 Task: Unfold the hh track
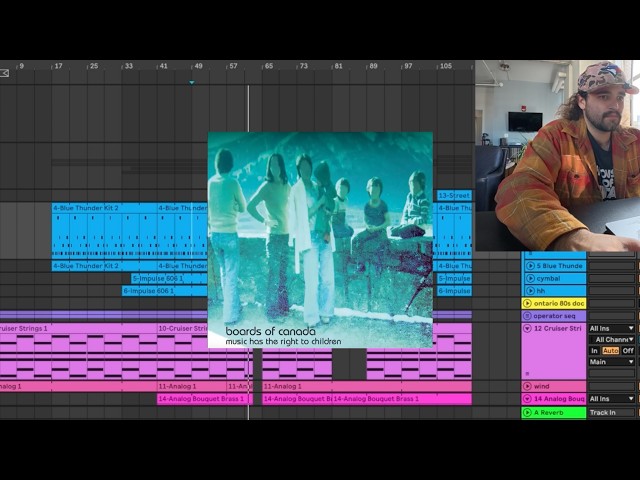530,291
